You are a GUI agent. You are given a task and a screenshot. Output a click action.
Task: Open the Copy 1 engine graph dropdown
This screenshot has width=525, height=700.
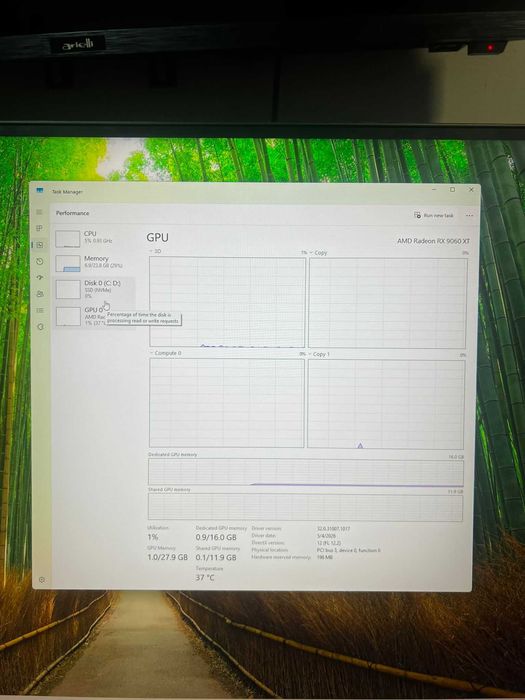pyautogui.click(x=319, y=354)
